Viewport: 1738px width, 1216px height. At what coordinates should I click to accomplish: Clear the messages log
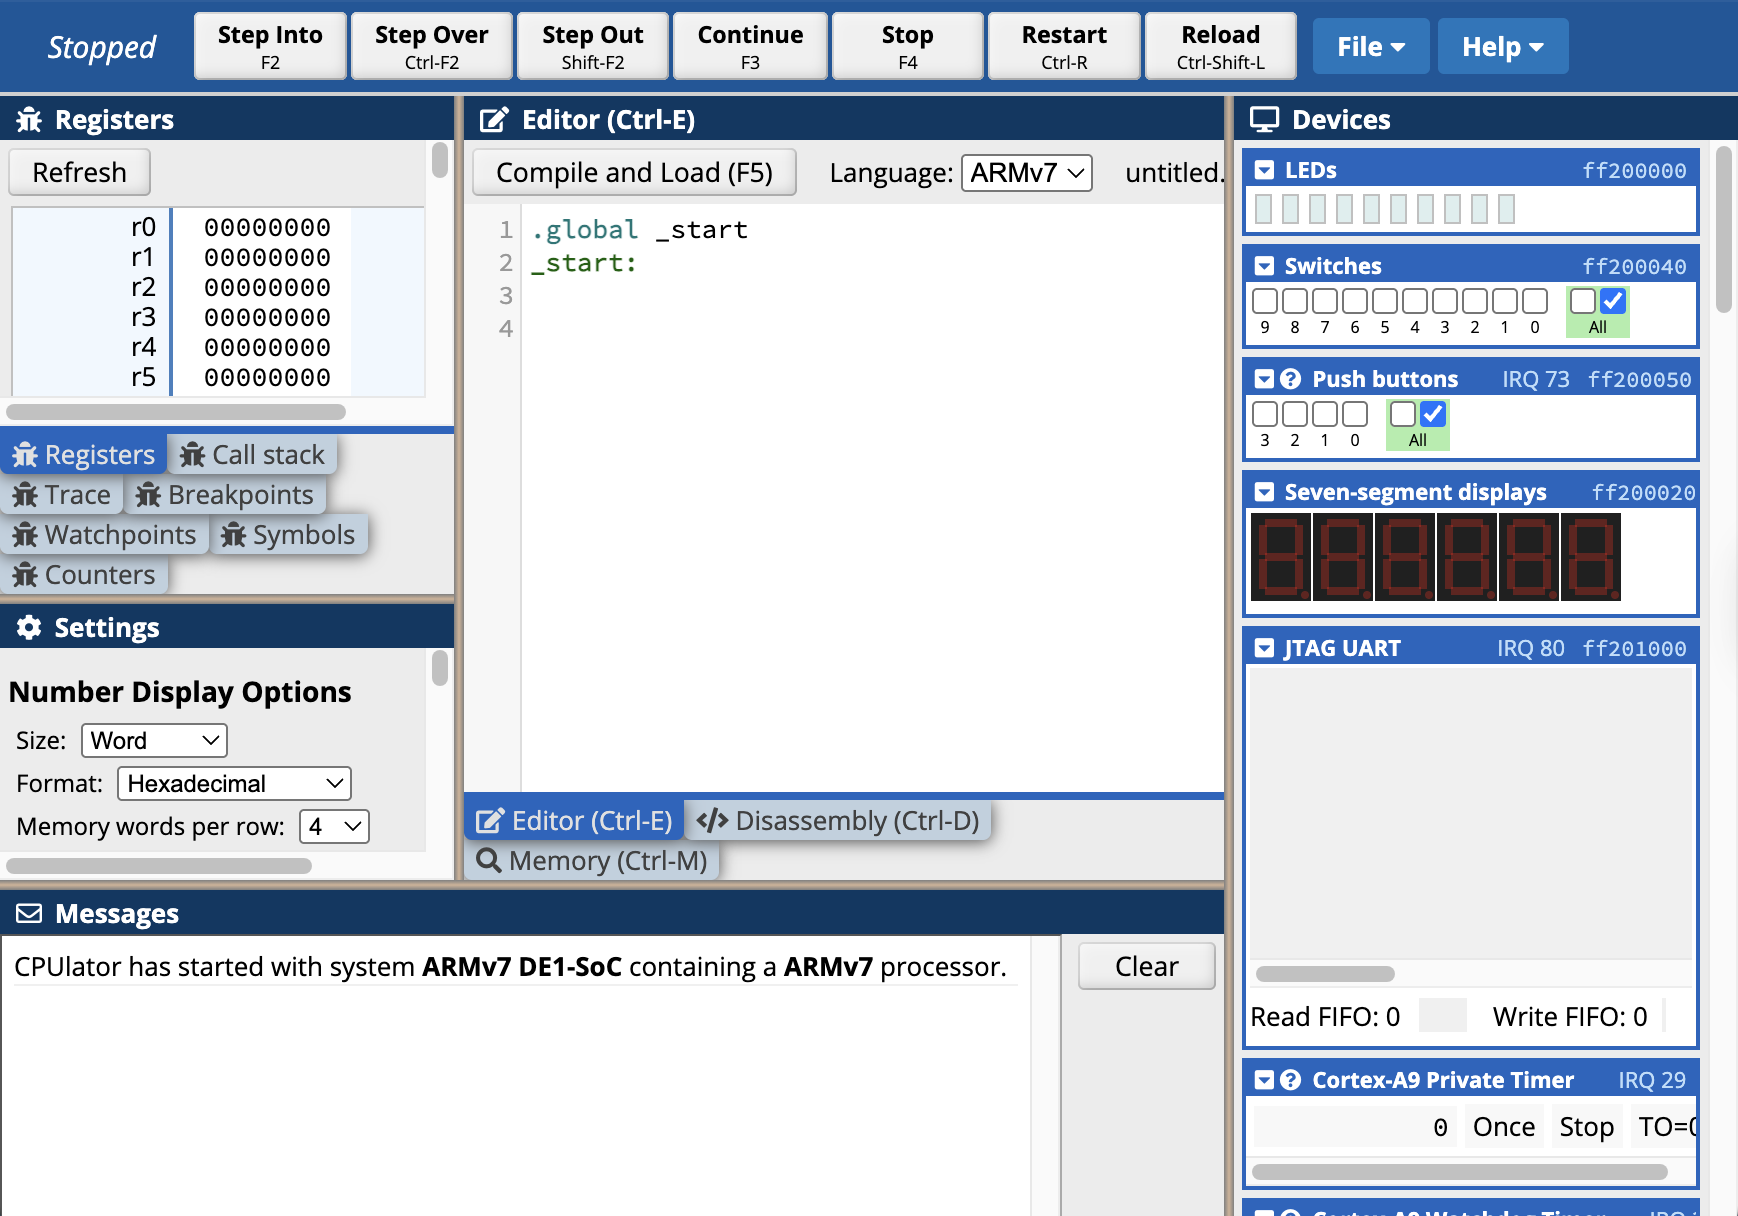[1146, 966]
